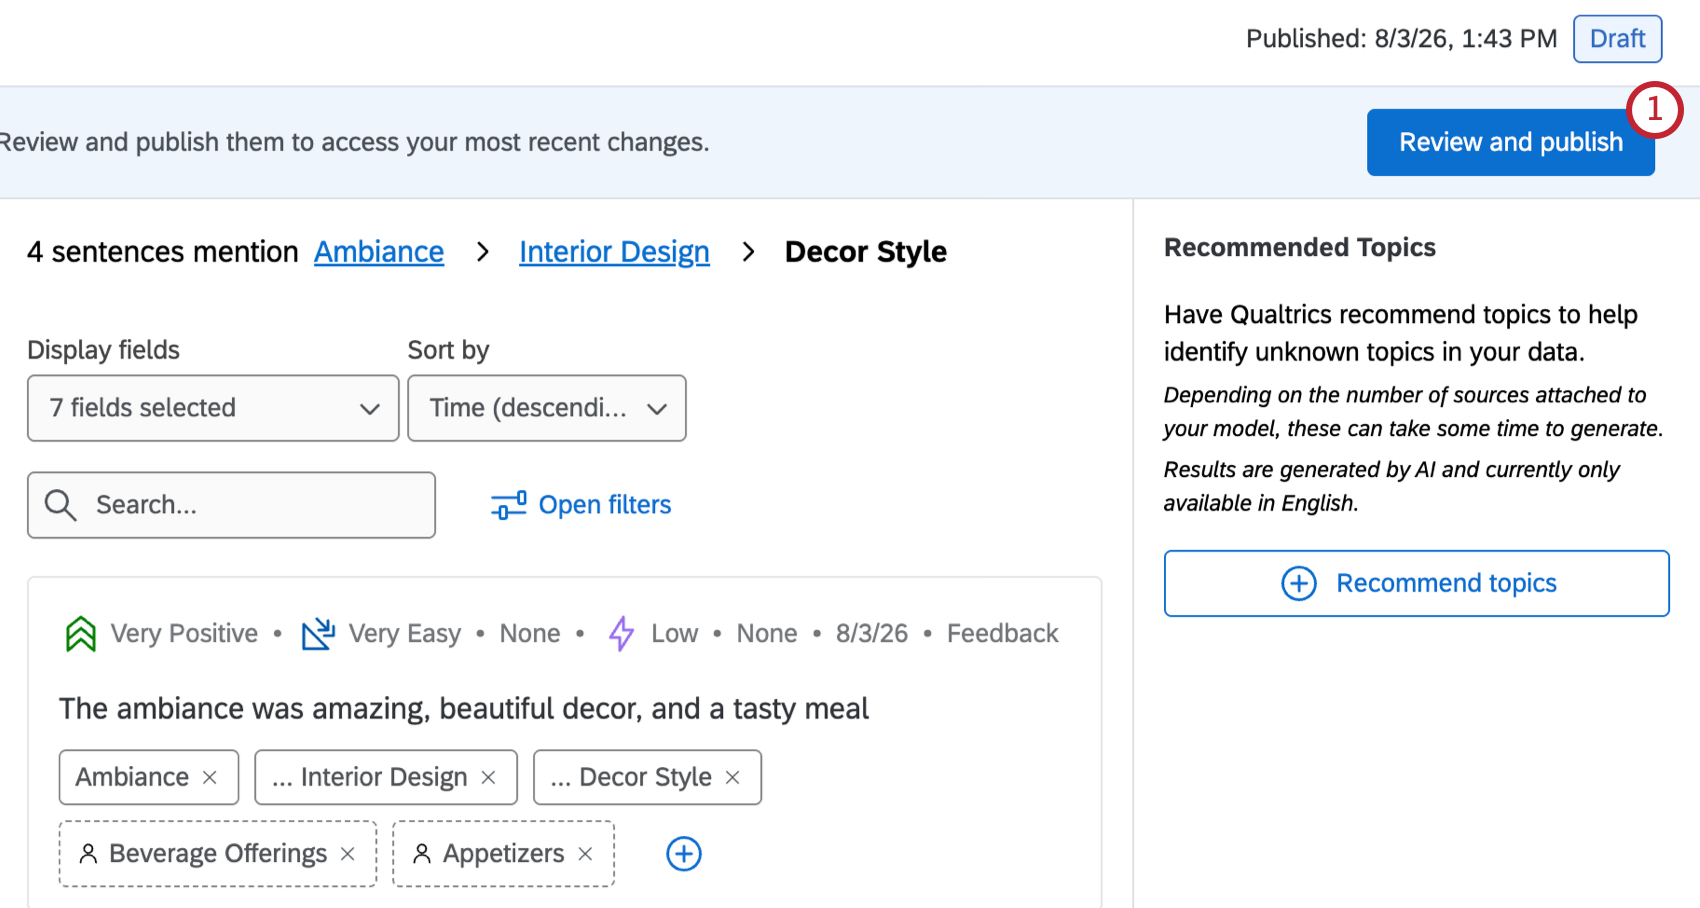This screenshot has height=908, width=1700.
Task: Click the Interior Design topic tag
Action: 384,777
